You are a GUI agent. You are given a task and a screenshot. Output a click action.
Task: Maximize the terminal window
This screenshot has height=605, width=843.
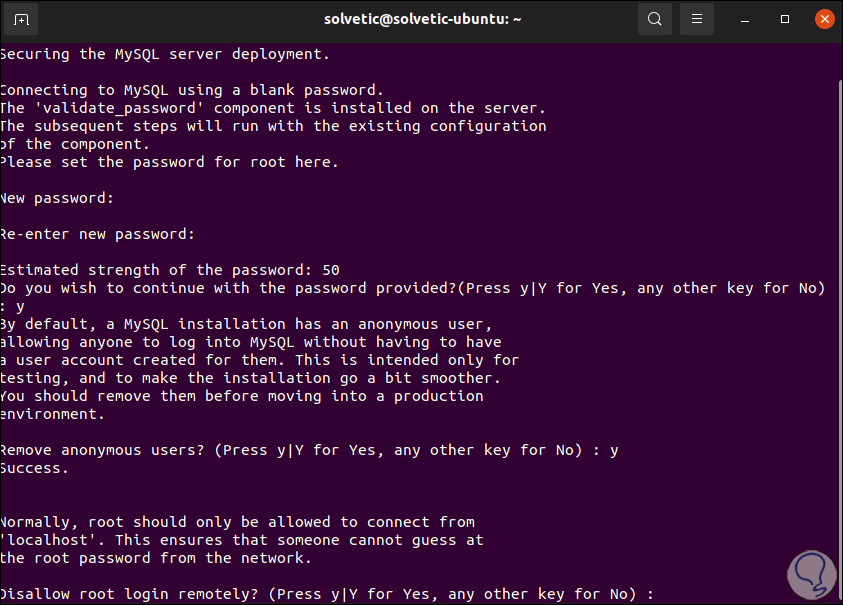[x=785, y=19]
